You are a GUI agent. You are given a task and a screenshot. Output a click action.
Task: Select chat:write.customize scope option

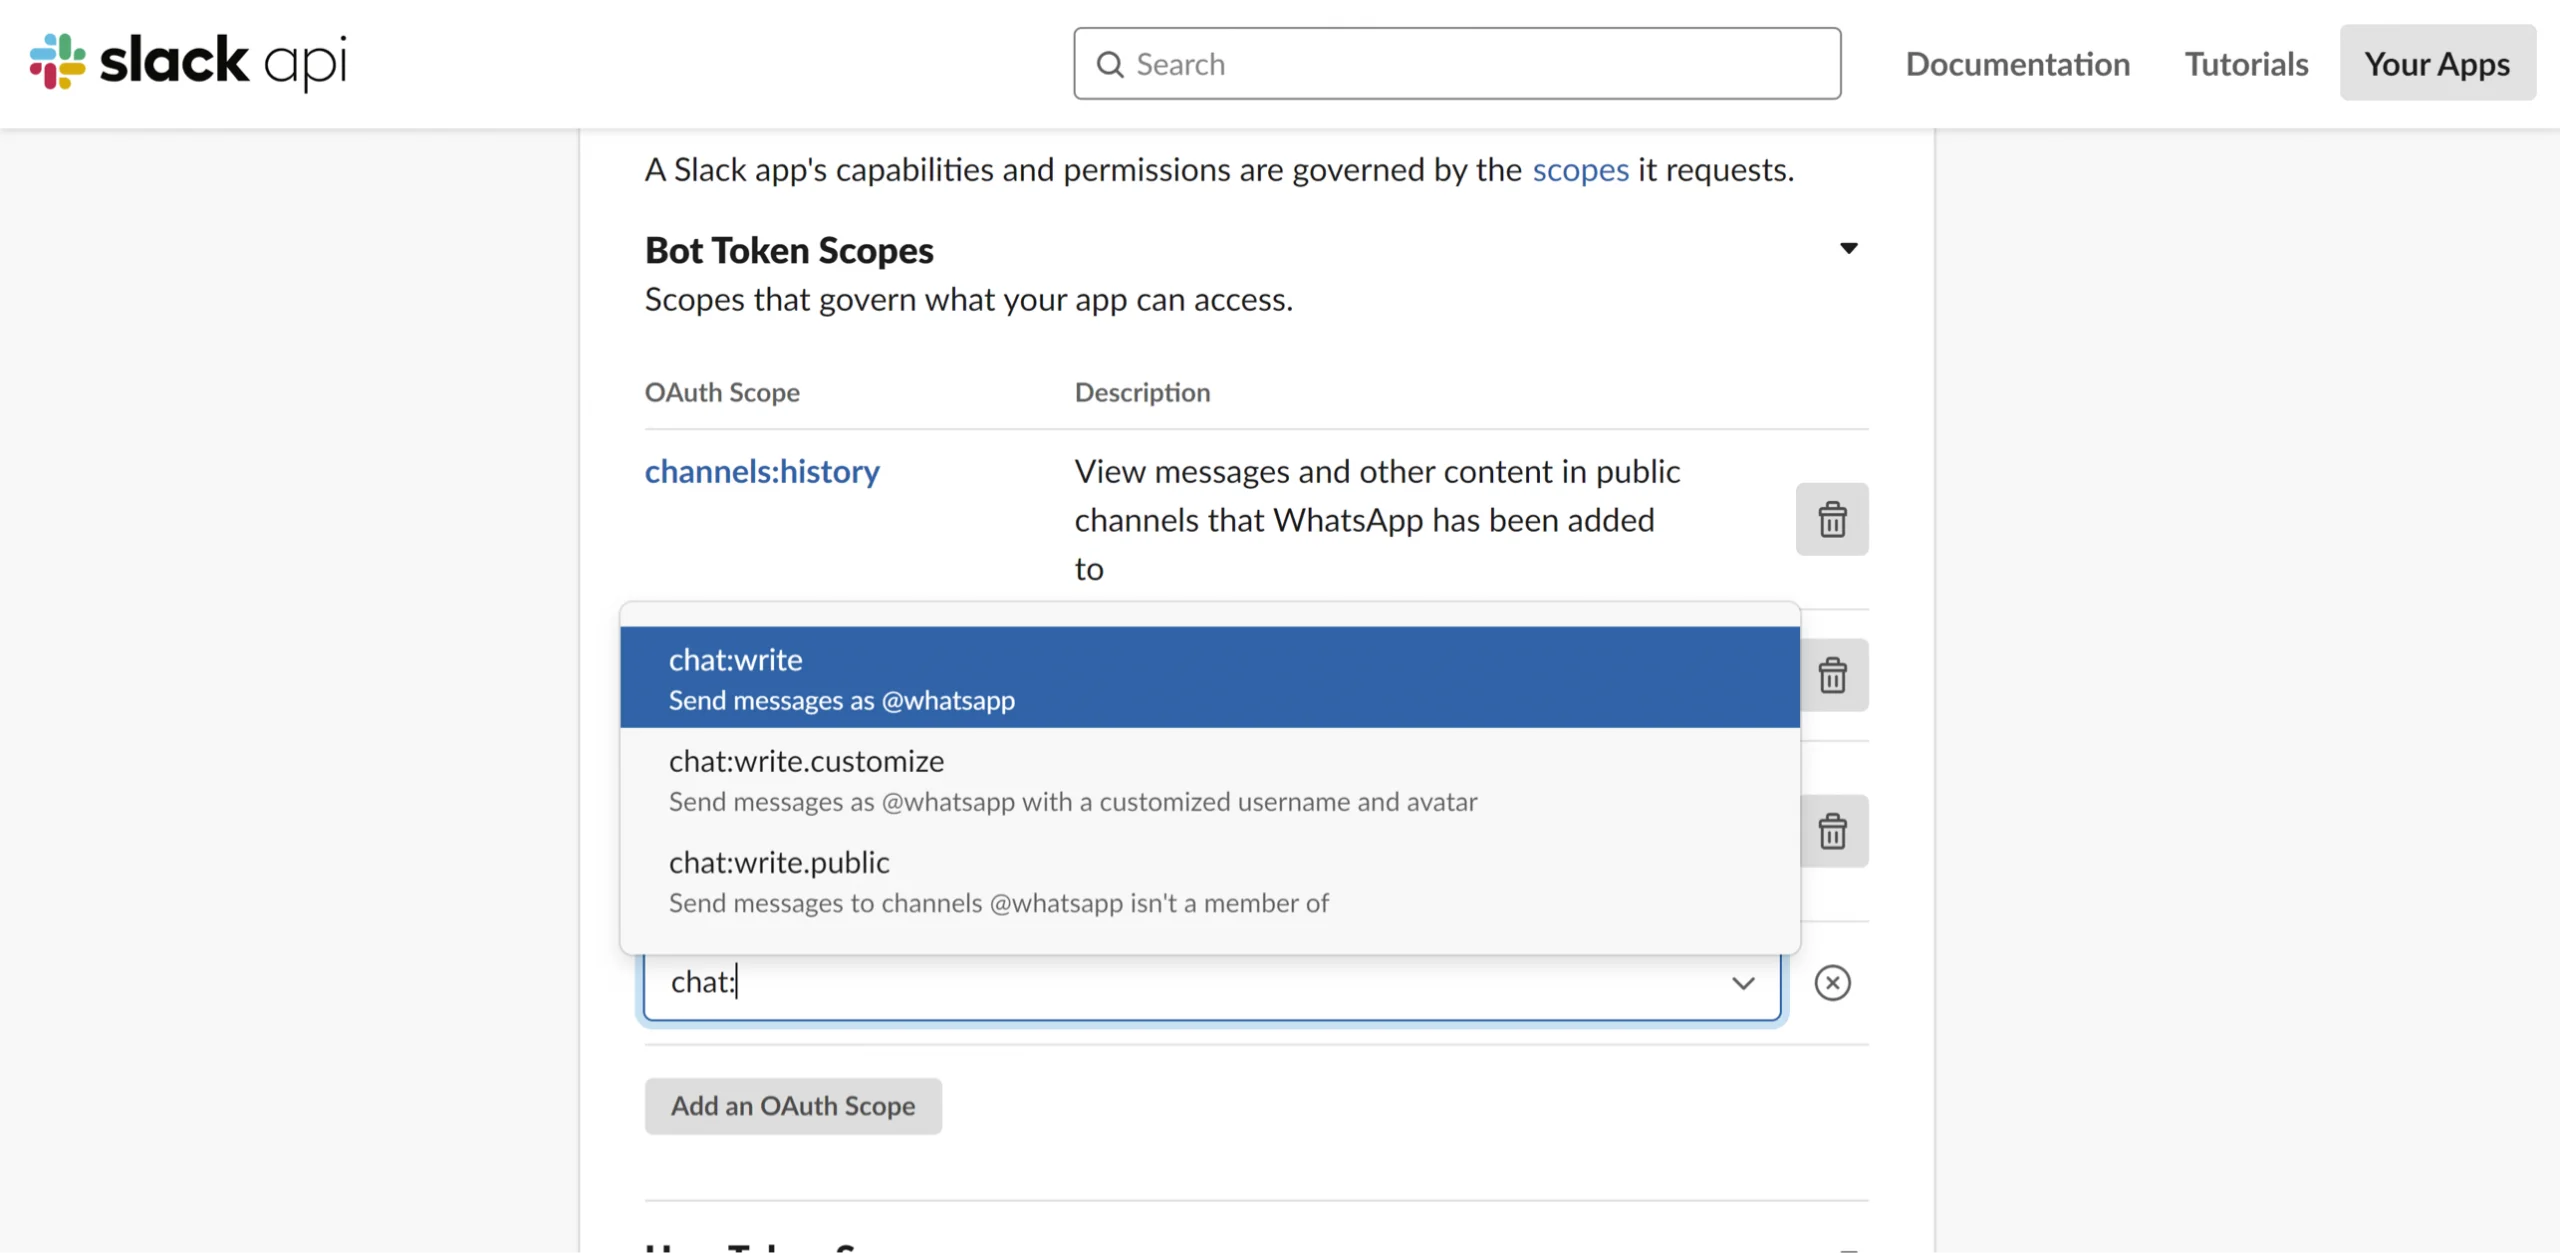[1208, 778]
